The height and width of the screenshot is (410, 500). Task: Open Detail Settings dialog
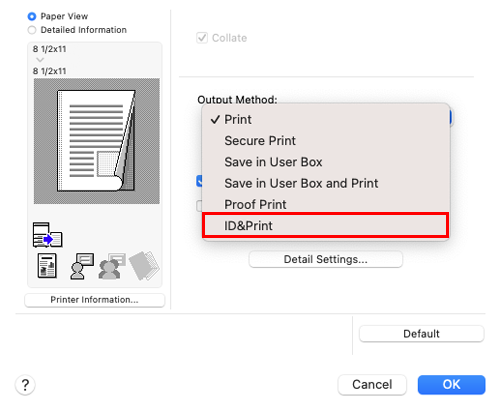326,259
